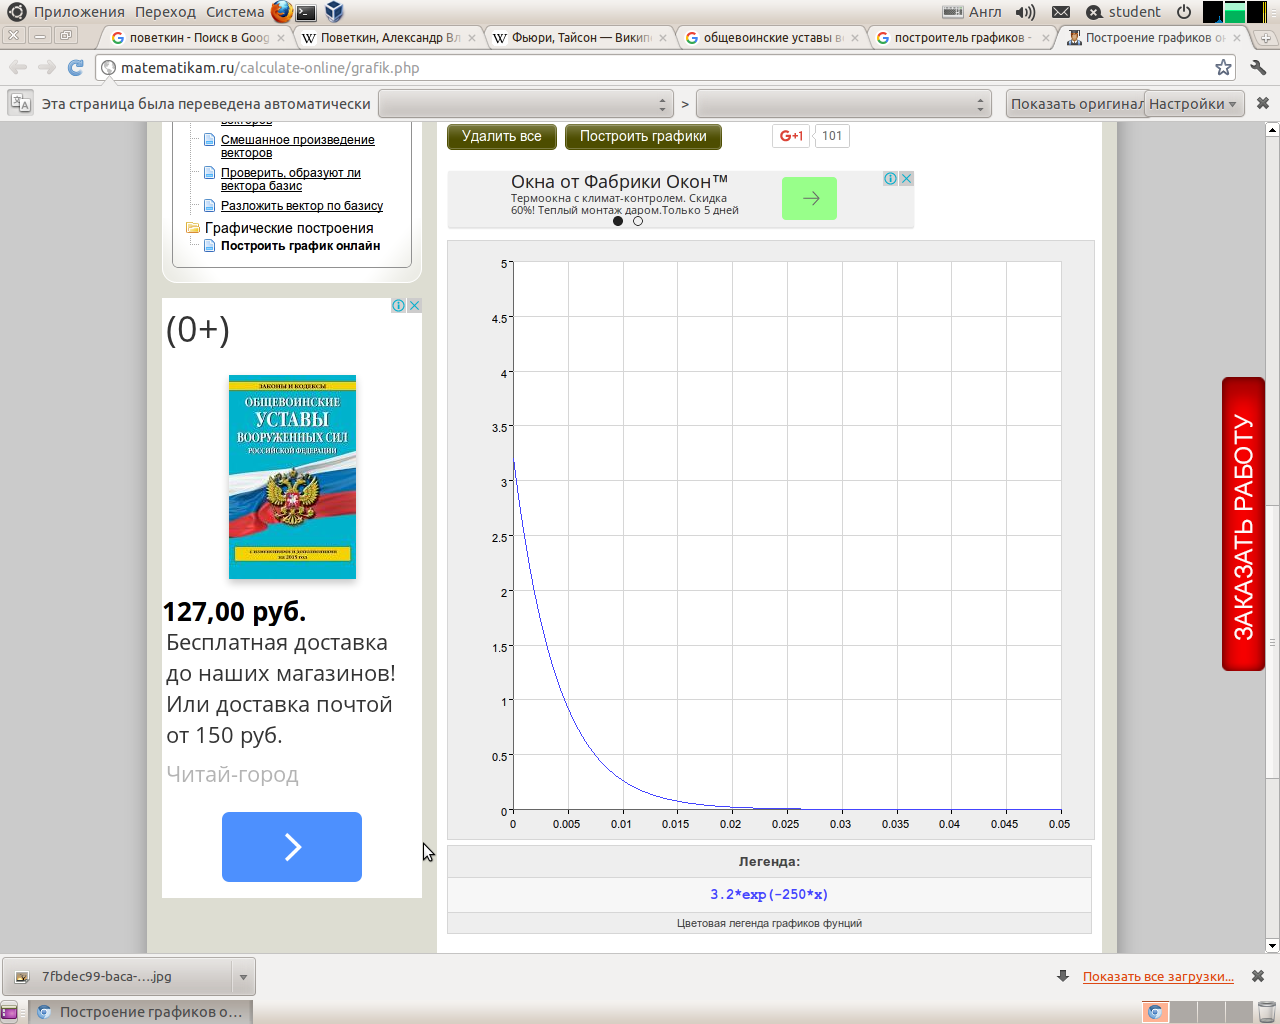The image size is (1280, 1024).
Task: Reload the page with the refresh icon
Action: coord(75,67)
